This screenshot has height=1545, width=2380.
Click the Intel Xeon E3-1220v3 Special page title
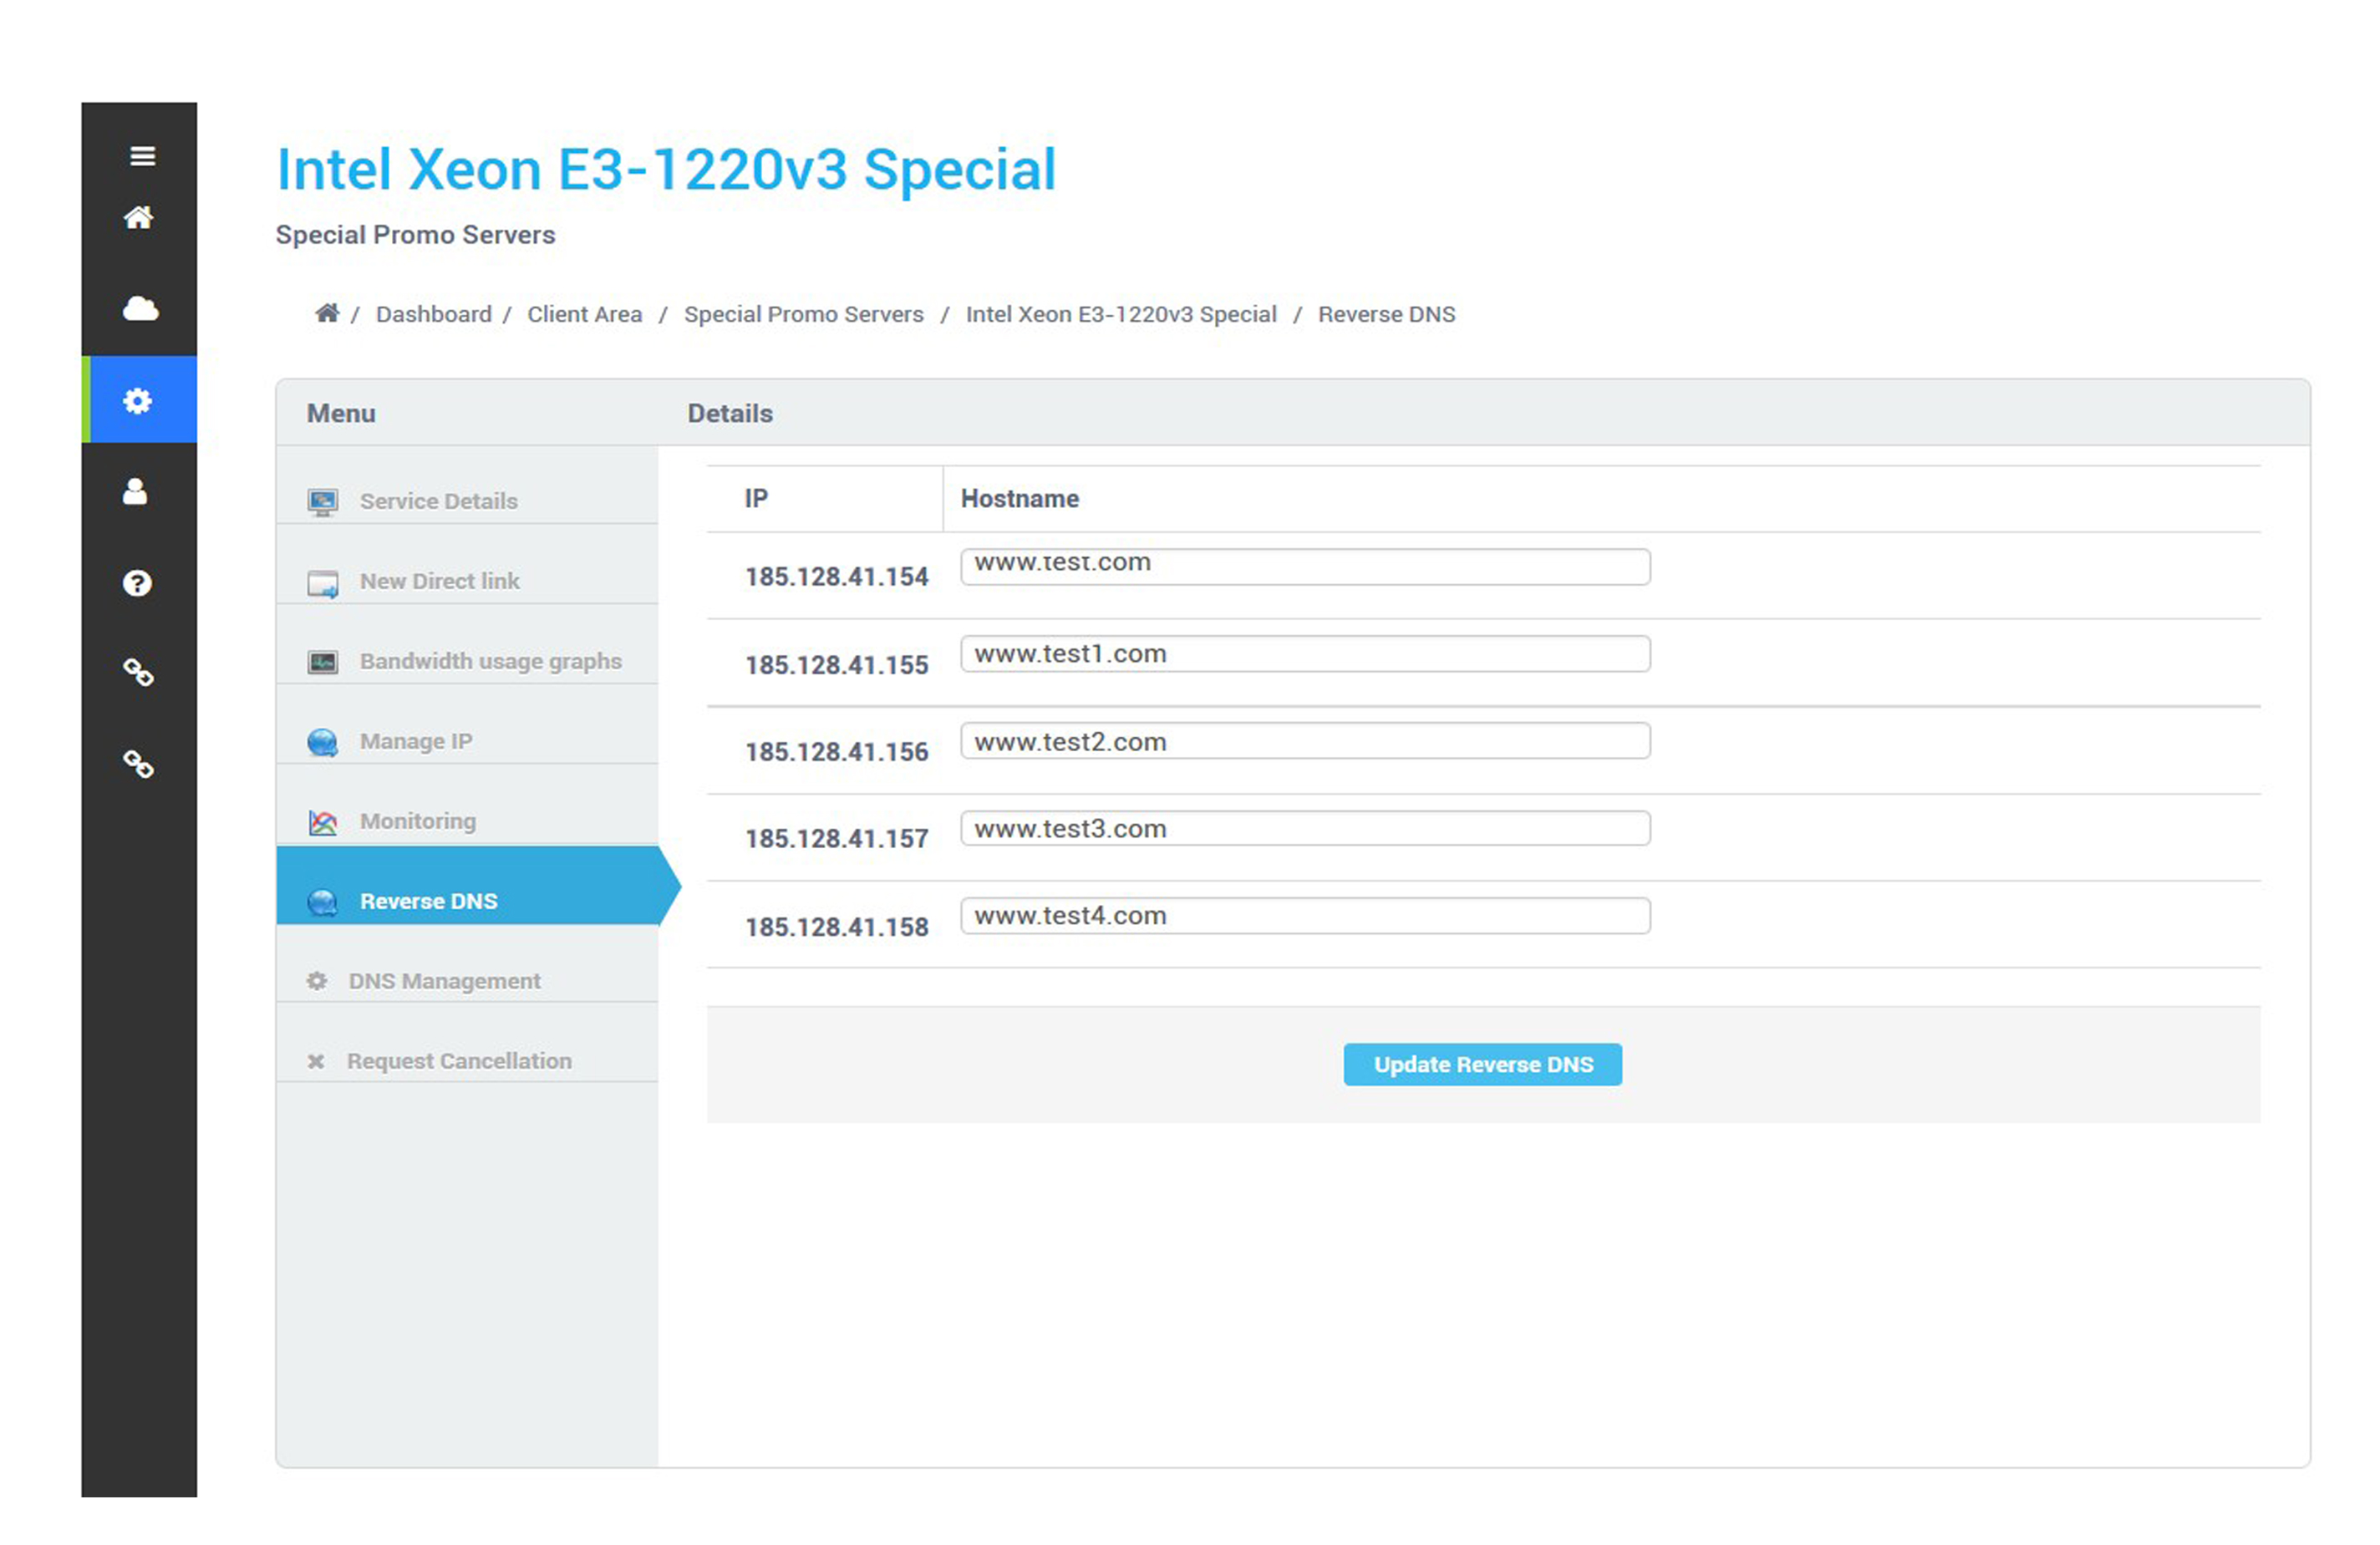(x=666, y=169)
